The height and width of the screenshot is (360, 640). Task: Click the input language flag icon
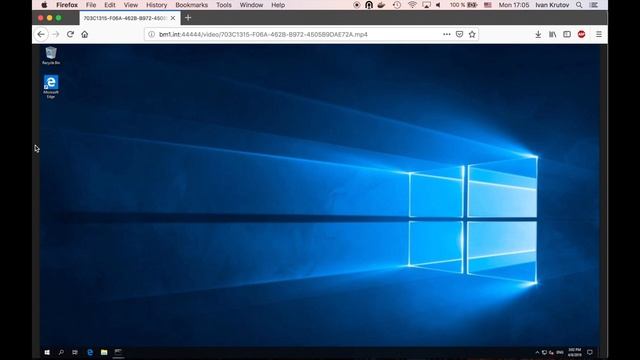click(x=488, y=5)
